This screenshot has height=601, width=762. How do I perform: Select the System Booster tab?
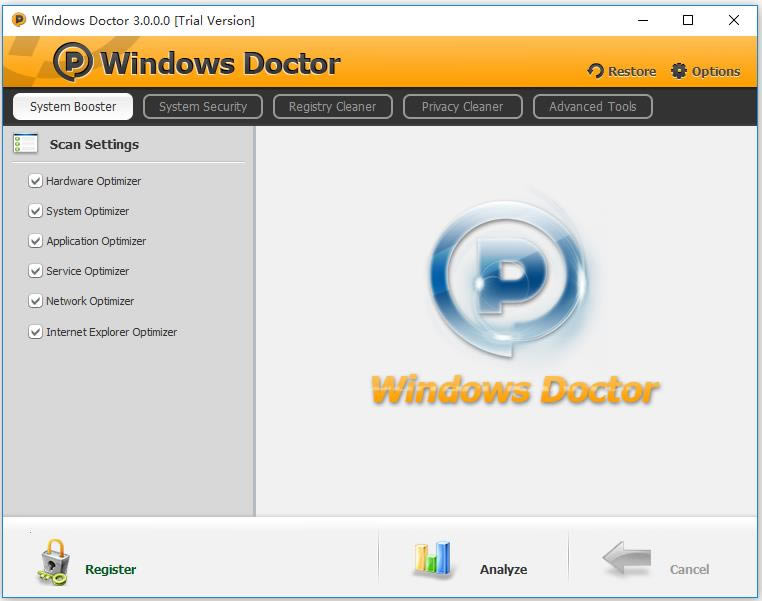point(73,106)
